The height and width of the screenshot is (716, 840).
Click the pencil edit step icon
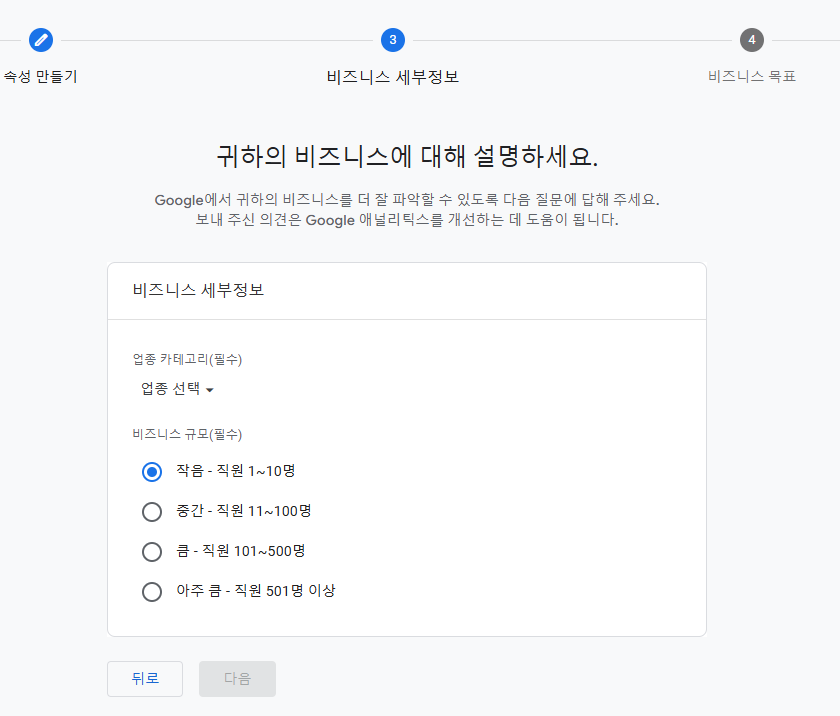pos(41,40)
